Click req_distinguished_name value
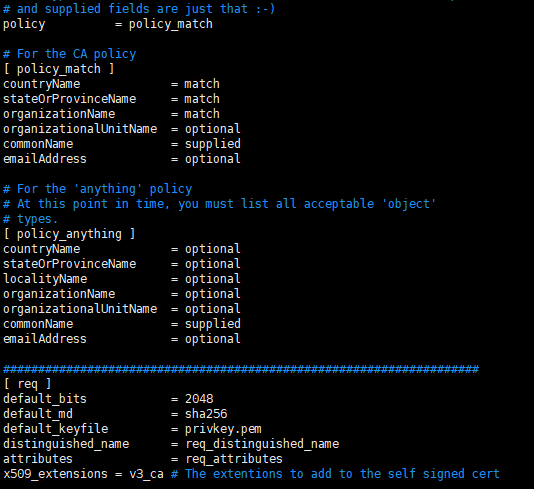The image size is (534, 489). pos(262,444)
